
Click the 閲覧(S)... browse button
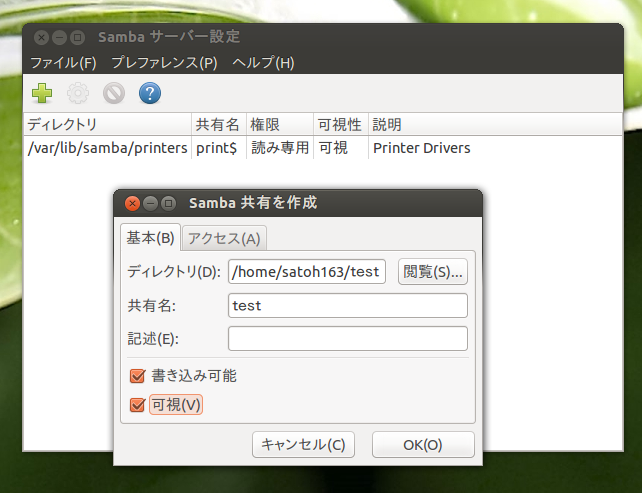[x=433, y=271]
